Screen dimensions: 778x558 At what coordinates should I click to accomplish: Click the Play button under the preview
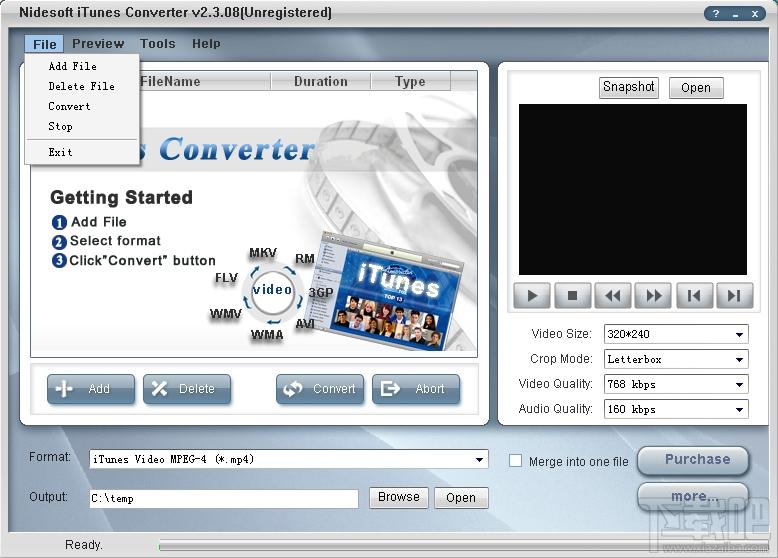coord(532,296)
